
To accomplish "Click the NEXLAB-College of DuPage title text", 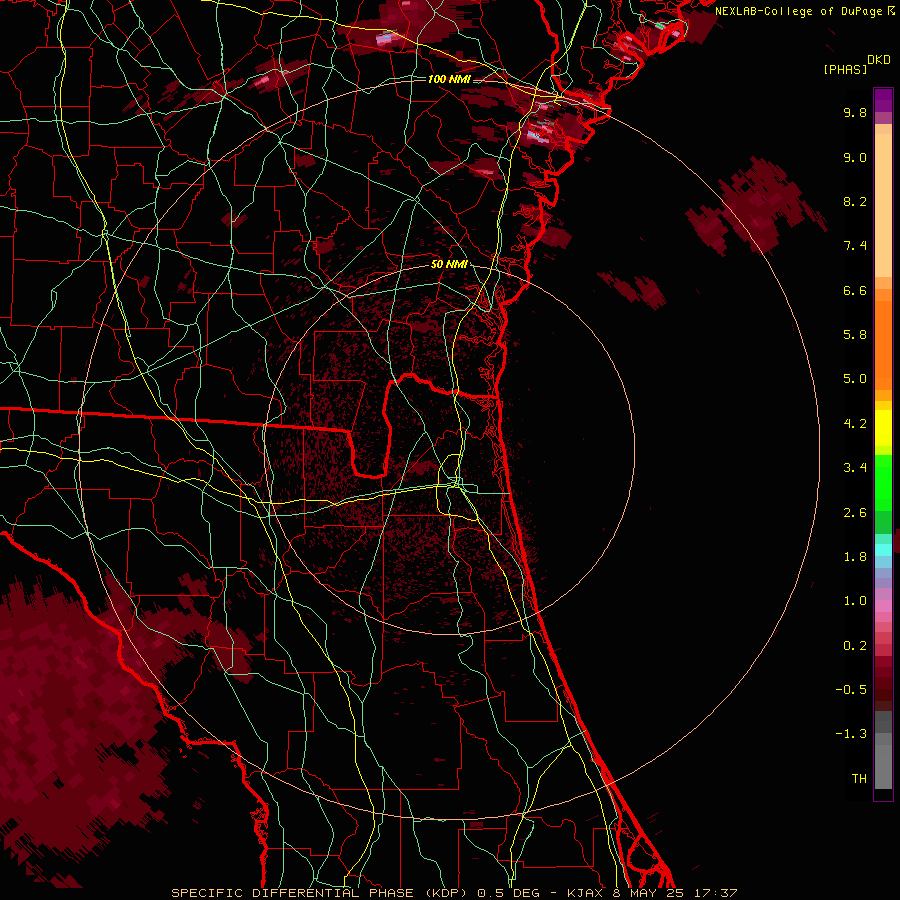I will point(798,11).
